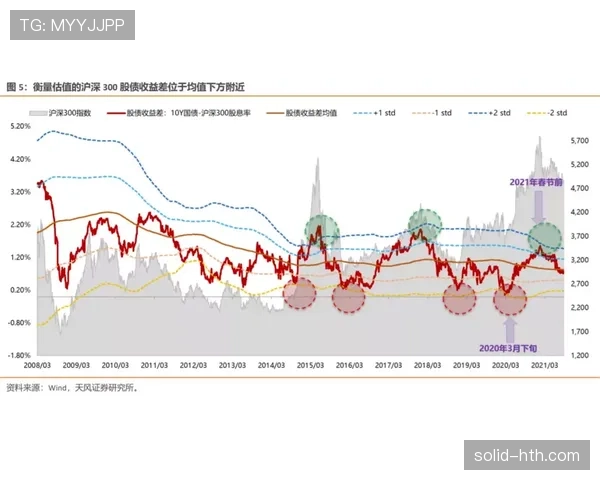The image size is (600, 480).
Task: Click the green circle near 2015/03 peak
Action: pos(322,233)
